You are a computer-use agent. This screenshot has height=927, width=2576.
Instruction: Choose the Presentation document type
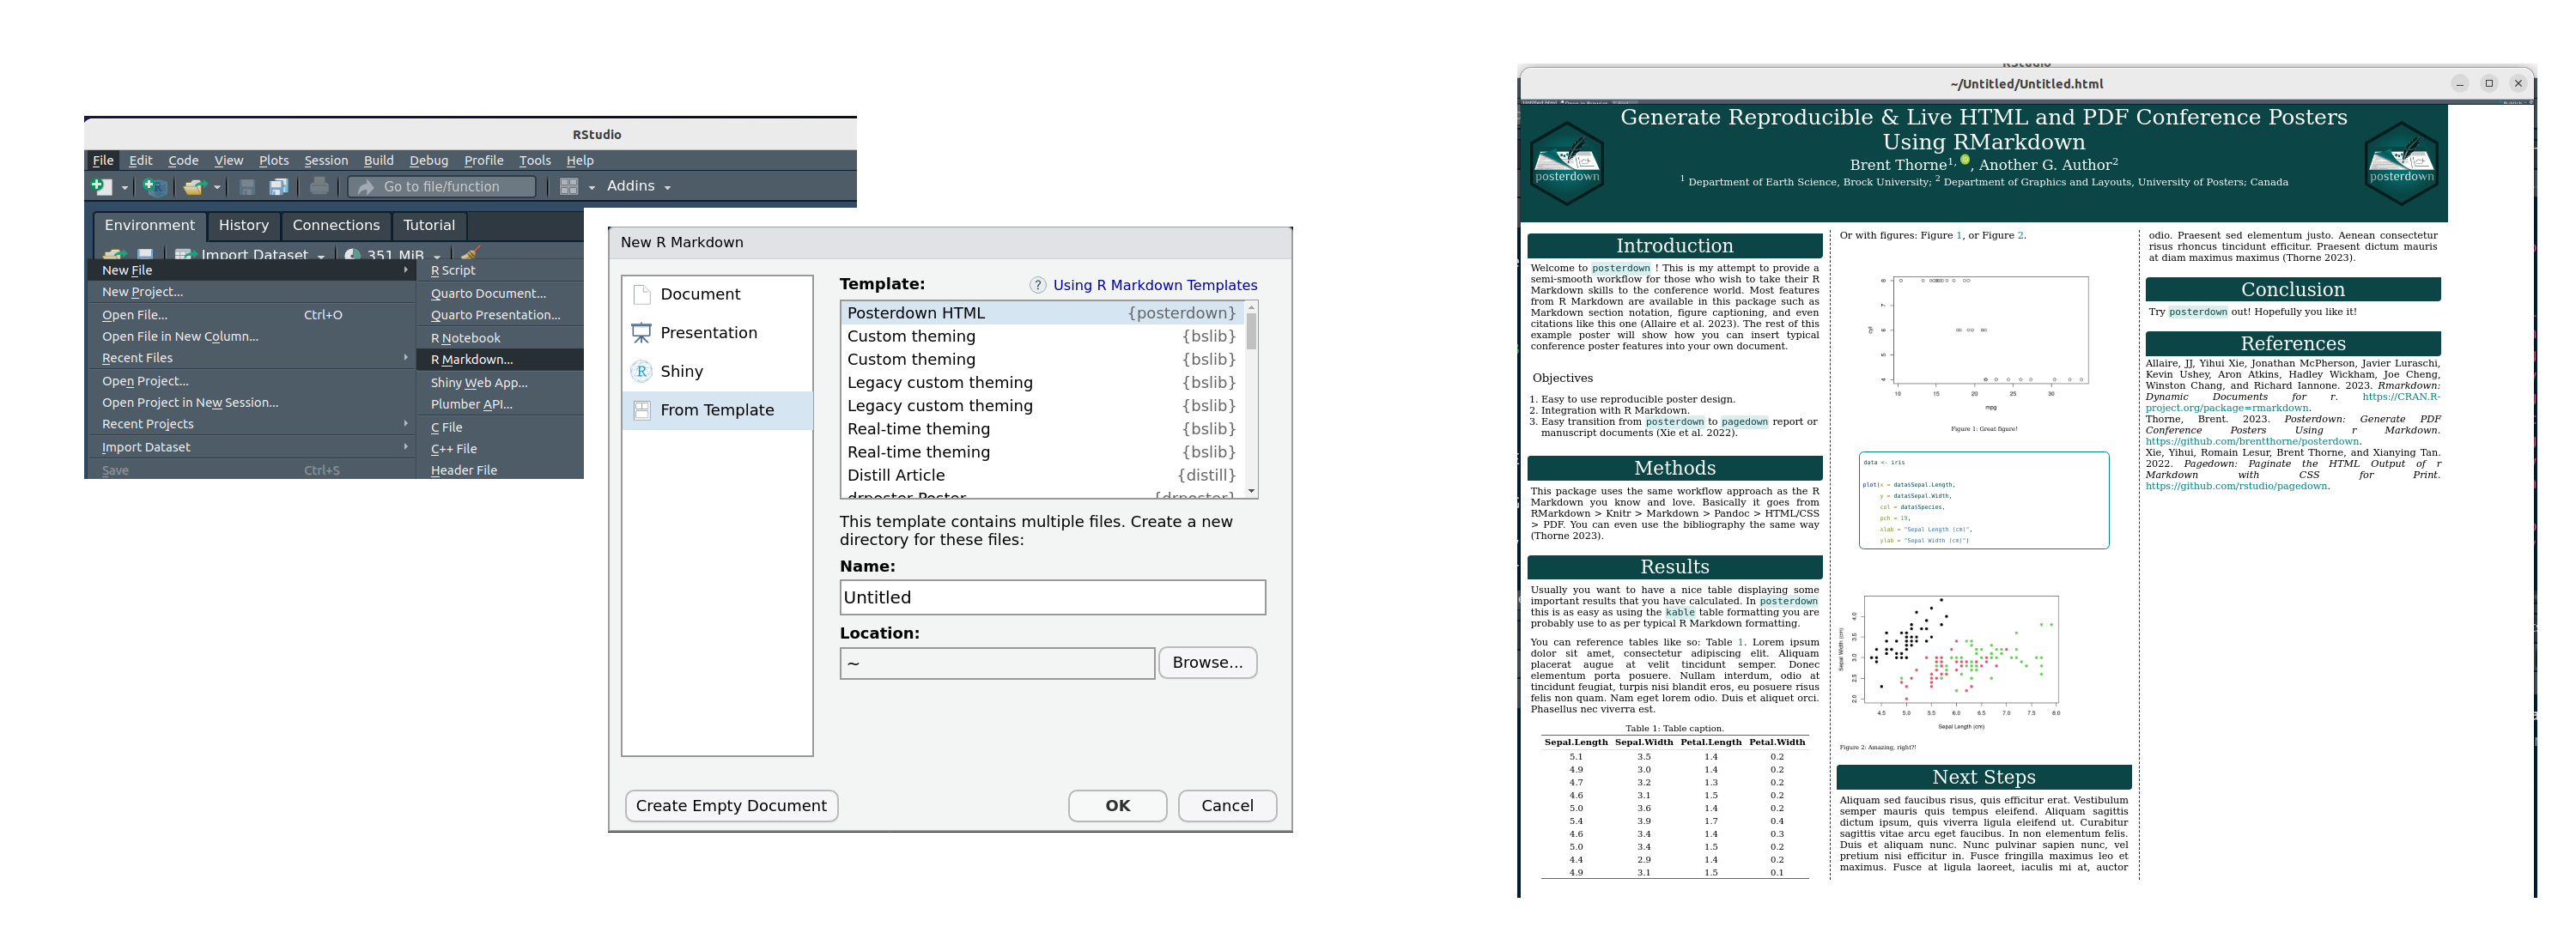pos(708,333)
